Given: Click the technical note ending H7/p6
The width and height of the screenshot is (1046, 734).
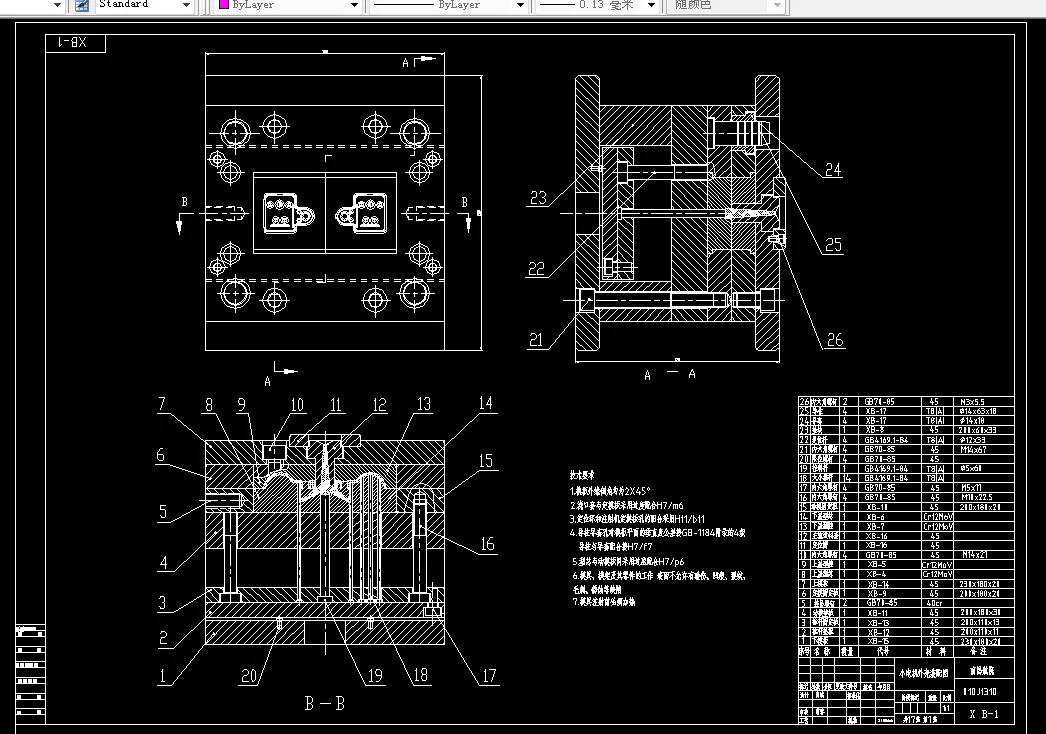Looking at the screenshot, I should coord(628,562).
